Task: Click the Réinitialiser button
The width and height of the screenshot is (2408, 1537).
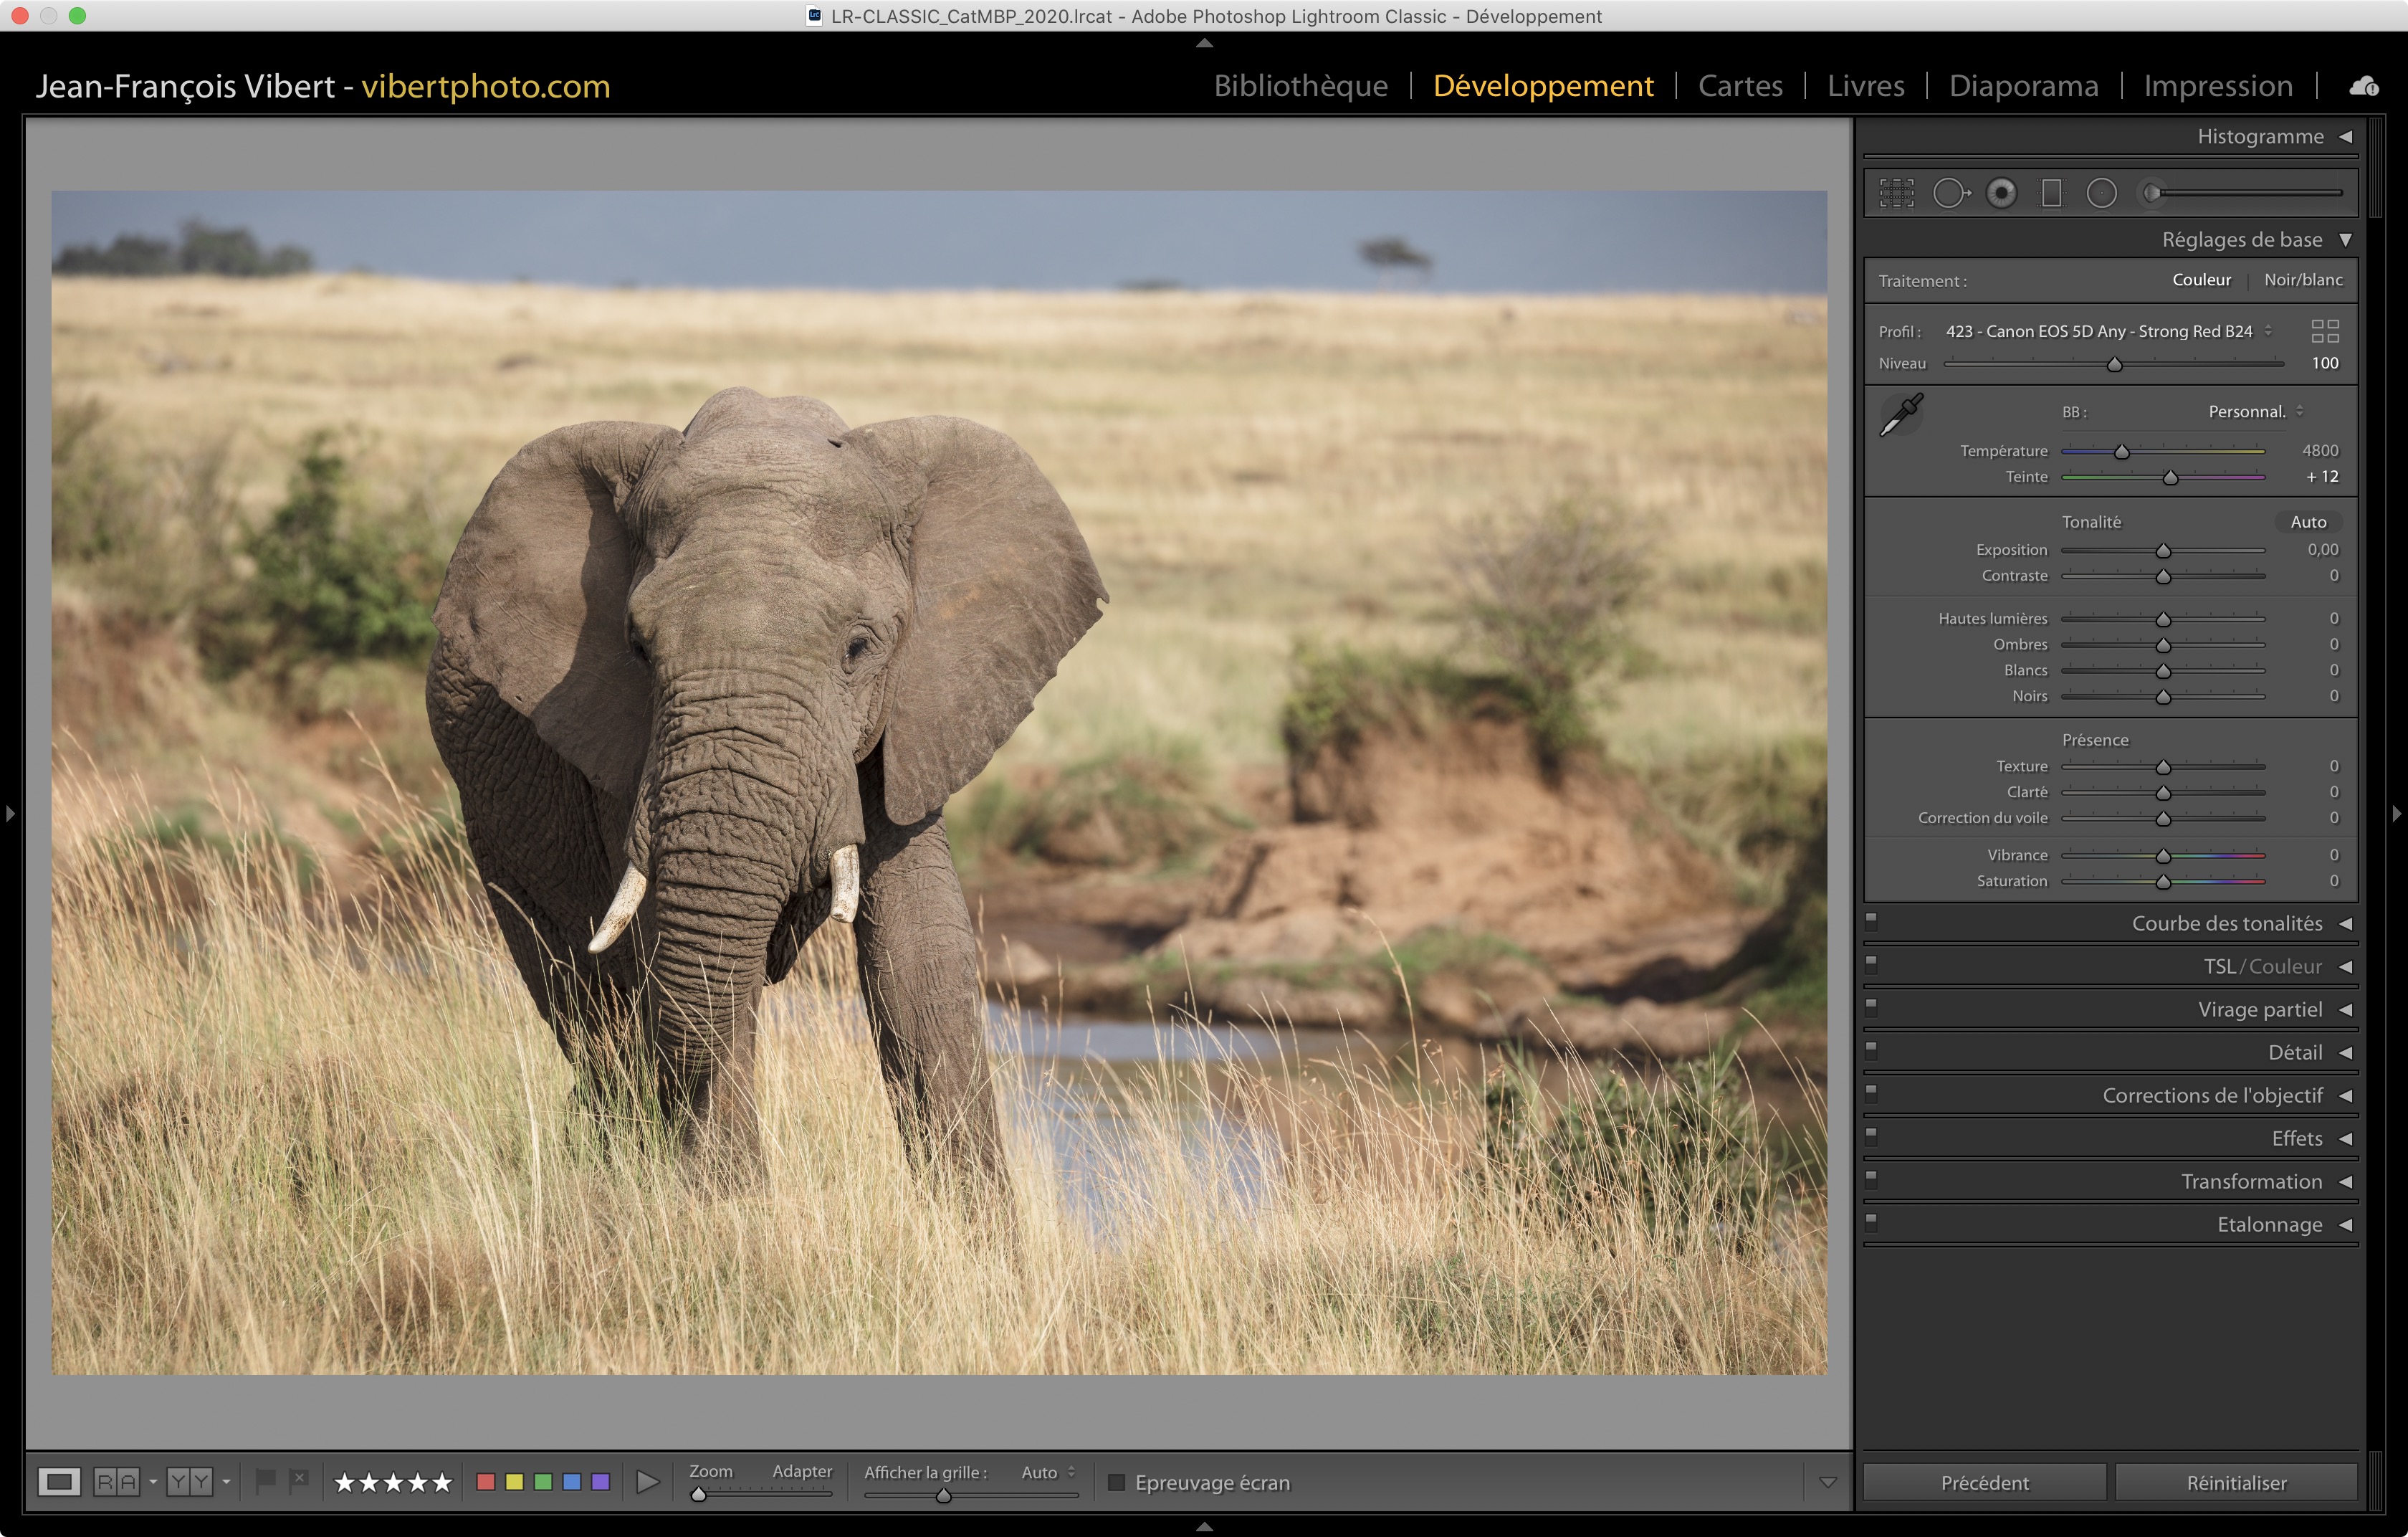Action: point(2236,1482)
